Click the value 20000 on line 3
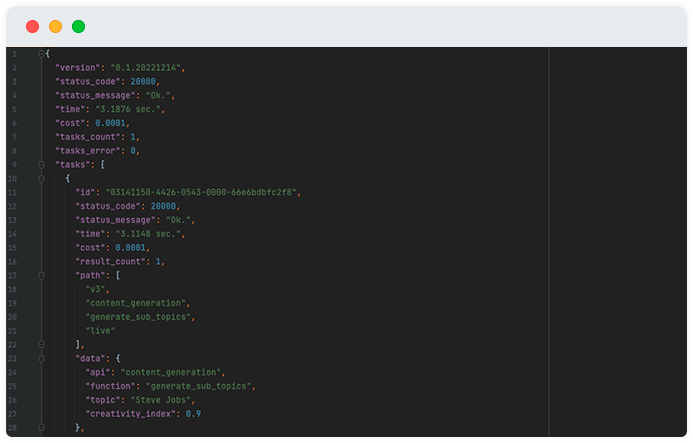This screenshot has width=693, height=443. click(143, 82)
